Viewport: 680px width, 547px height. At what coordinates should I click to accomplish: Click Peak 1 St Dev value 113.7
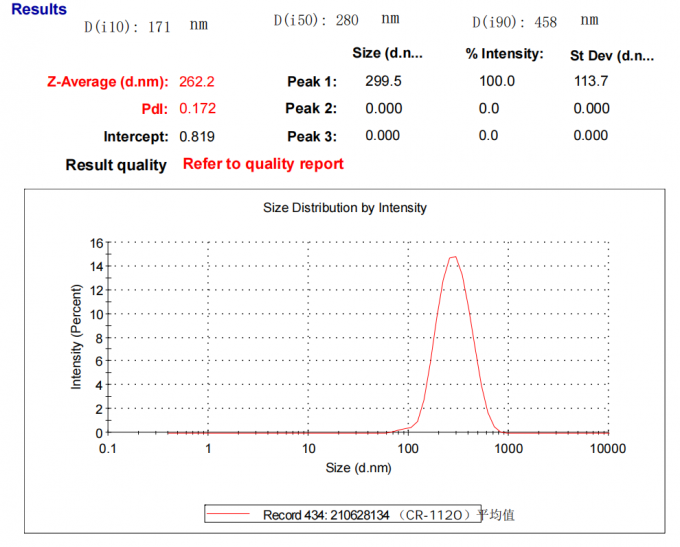591,81
